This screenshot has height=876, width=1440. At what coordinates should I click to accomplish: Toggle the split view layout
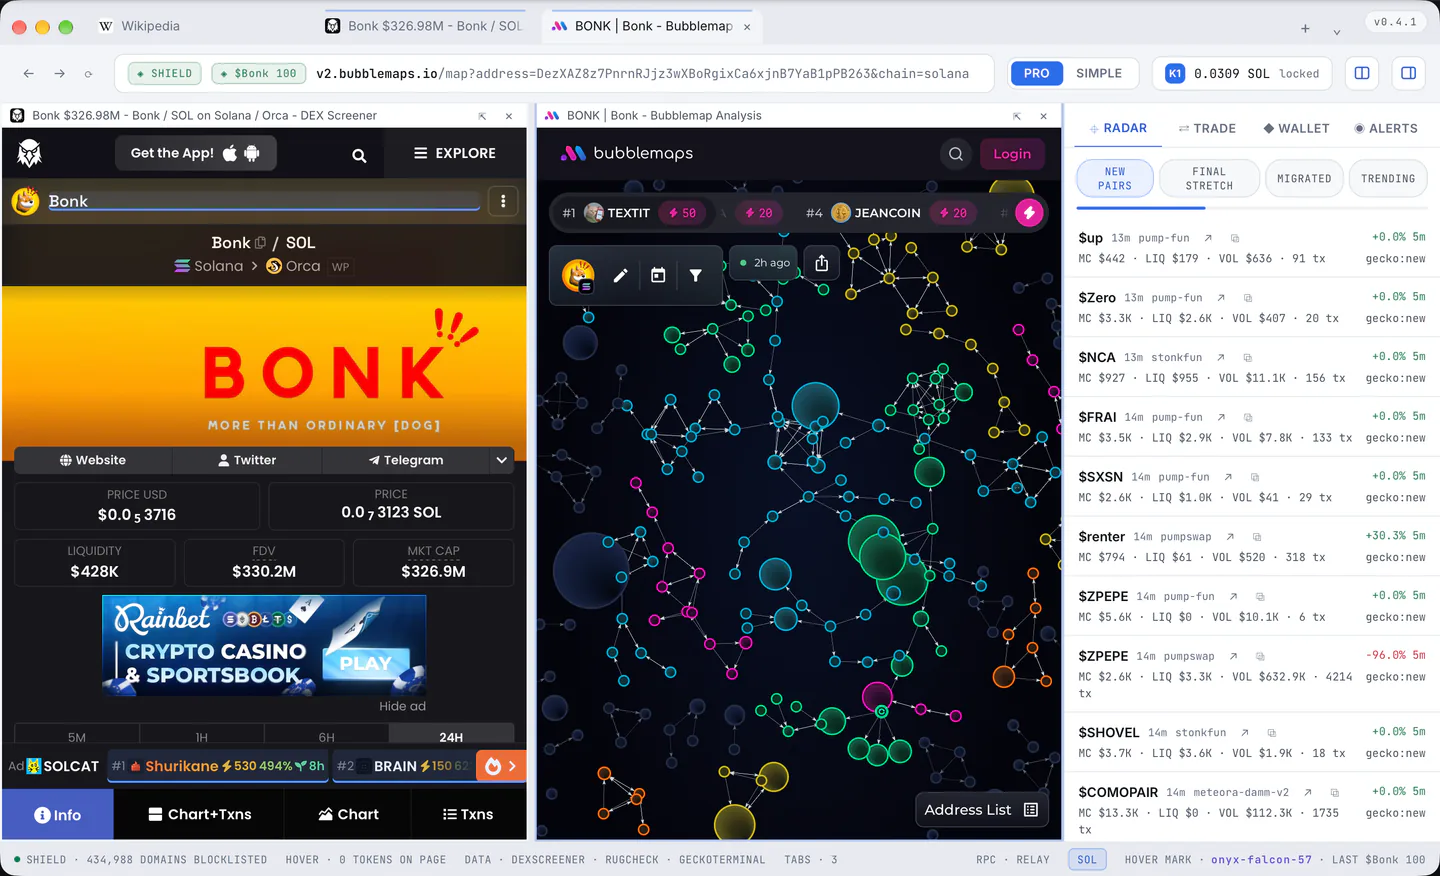pos(1362,73)
